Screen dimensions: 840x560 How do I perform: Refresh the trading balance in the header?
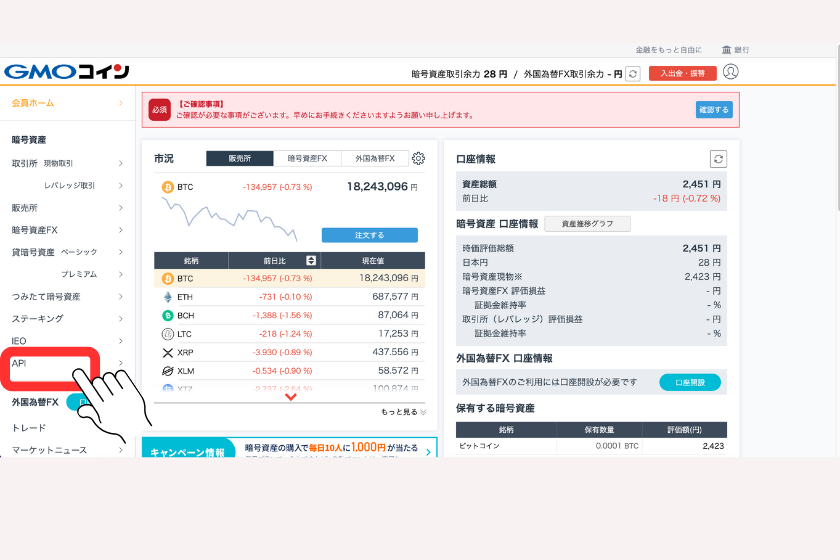coord(632,73)
